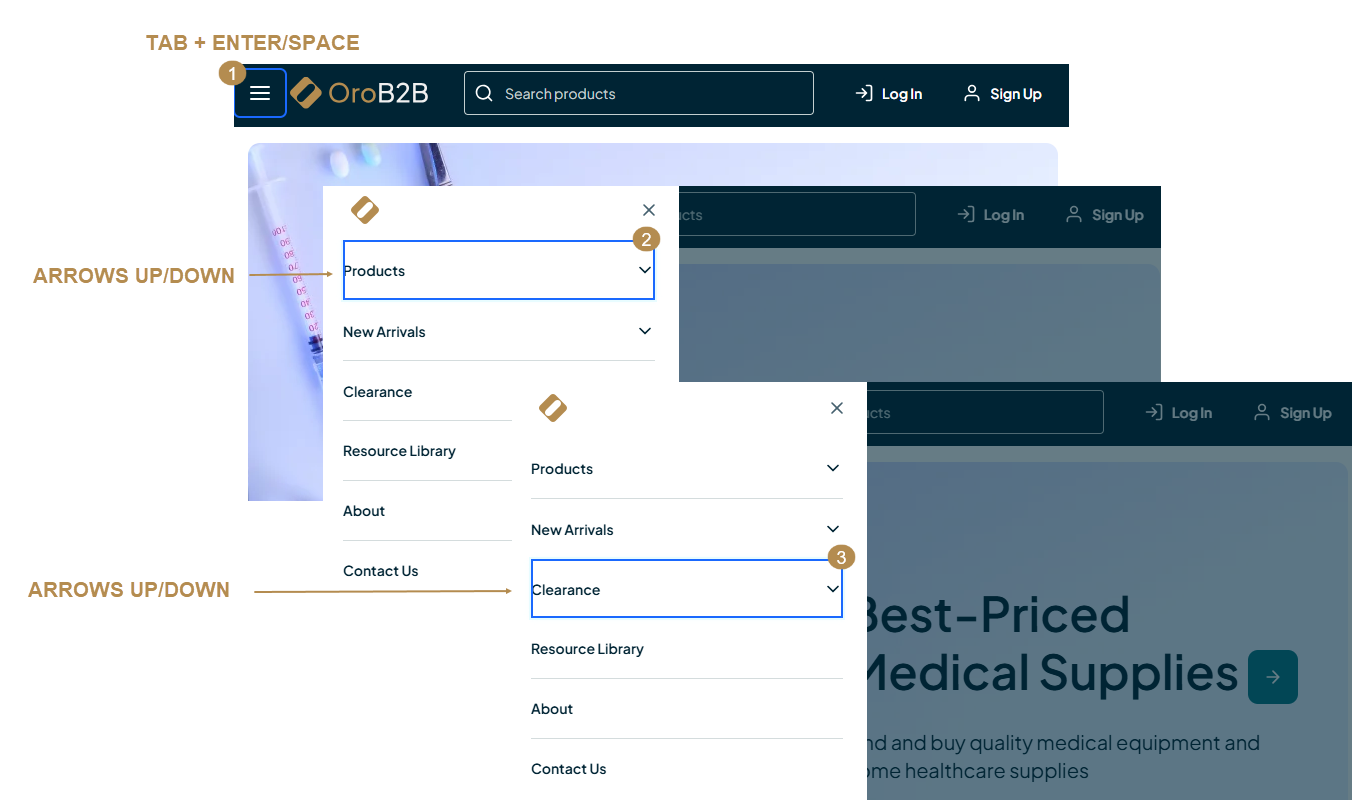The image size is (1352, 800).
Task: Expand the highlighted Products chevron
Action: click(645, 270)
